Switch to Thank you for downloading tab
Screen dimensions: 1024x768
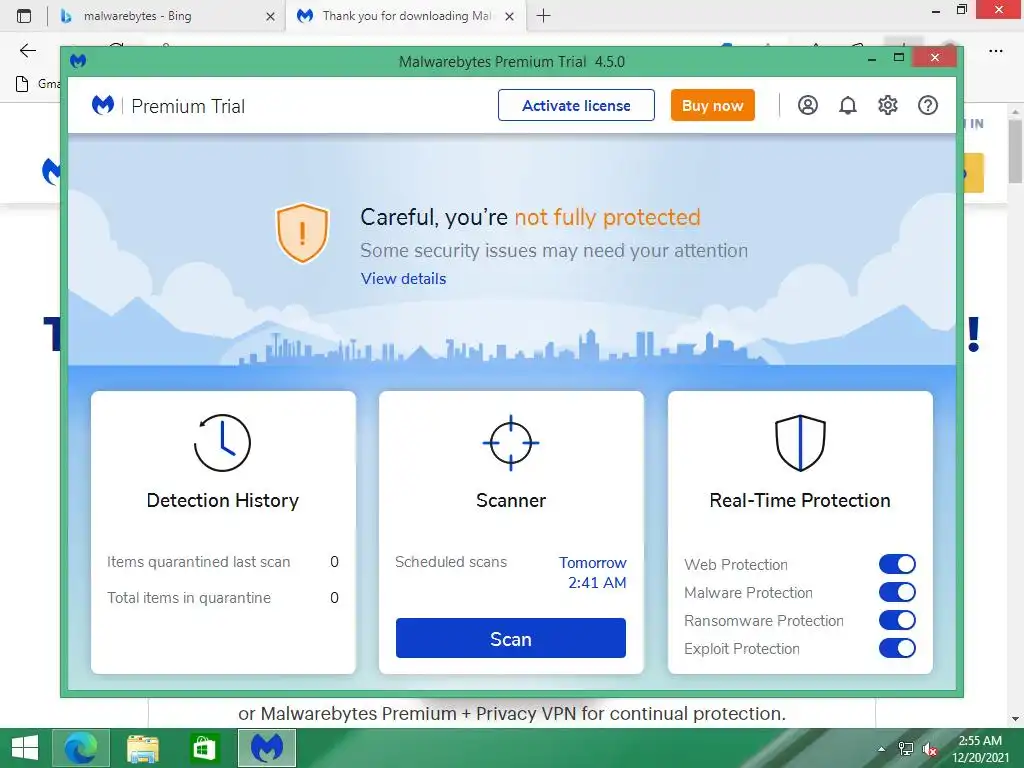point(405,16)
